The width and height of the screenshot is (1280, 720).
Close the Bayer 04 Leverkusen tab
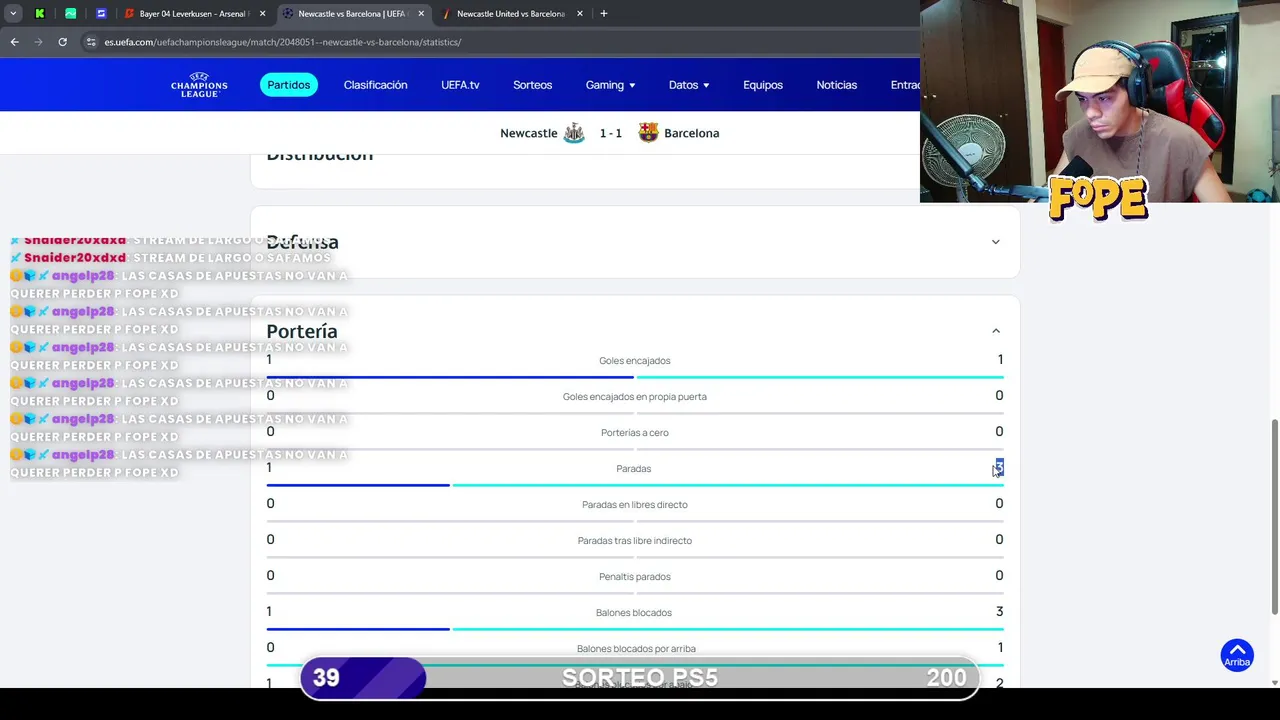(261, 14)
